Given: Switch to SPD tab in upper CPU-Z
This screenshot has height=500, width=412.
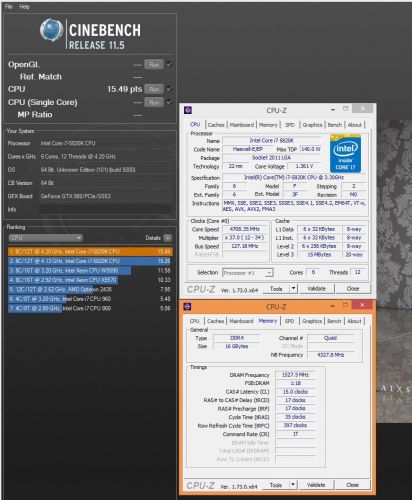Looking at the screenshot, I should (290, 125).
